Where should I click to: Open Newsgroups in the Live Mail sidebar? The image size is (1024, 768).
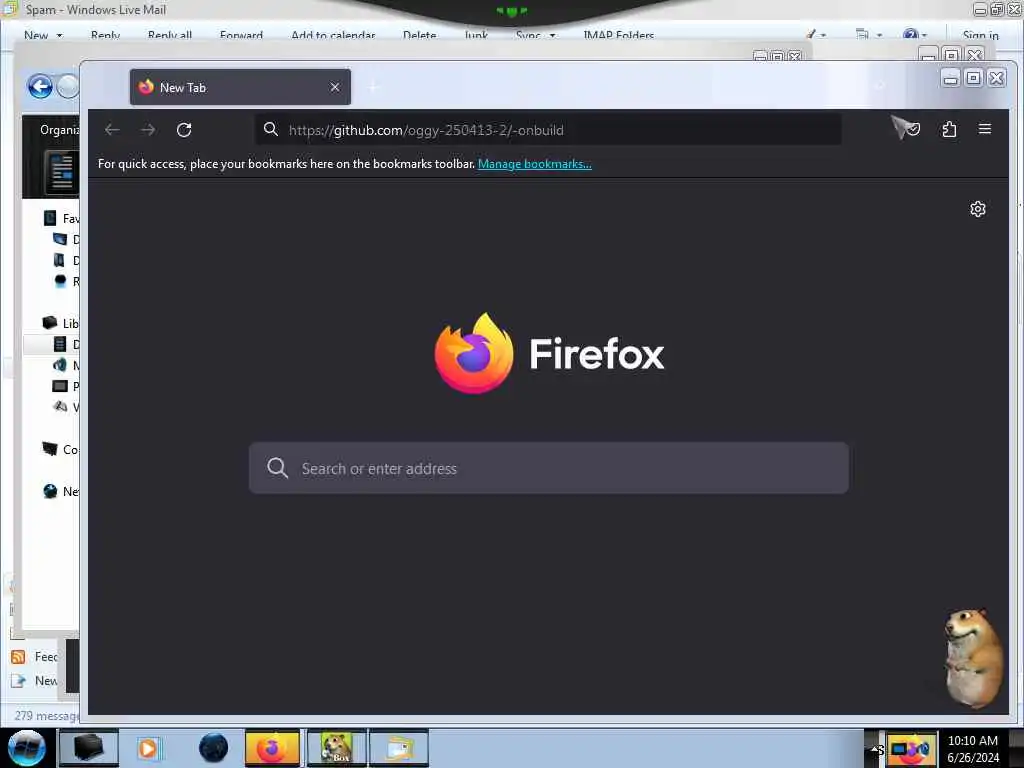click(x=46, y=680)
